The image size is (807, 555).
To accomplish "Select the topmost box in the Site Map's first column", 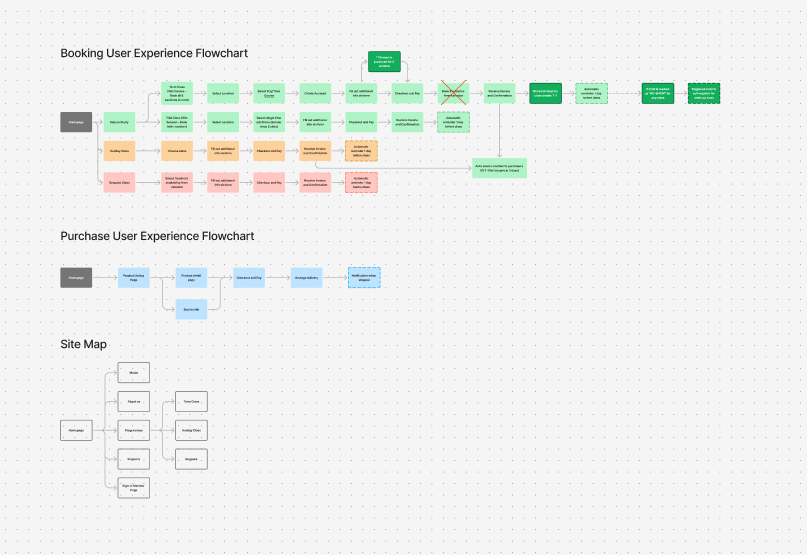I will click(x=134, y=372).
